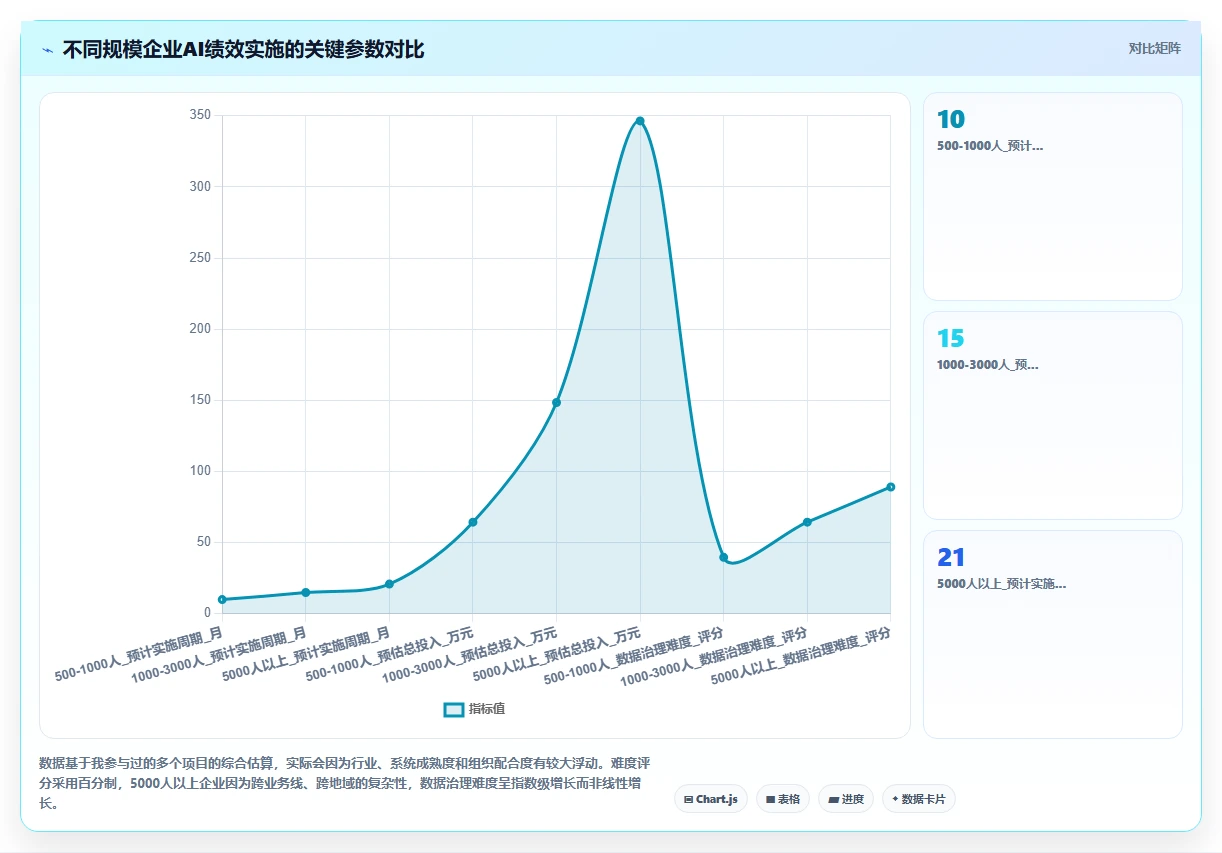Select the Chart.js tag

point(711,799)
